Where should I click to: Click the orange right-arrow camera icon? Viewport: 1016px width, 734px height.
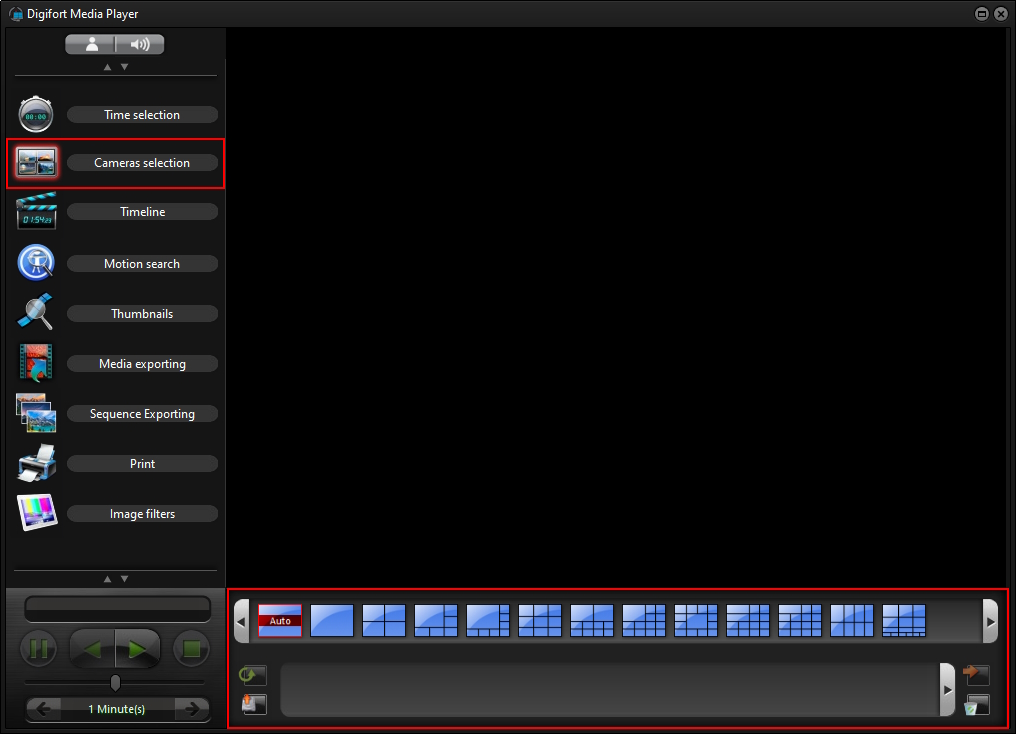[x=976, y=674]
